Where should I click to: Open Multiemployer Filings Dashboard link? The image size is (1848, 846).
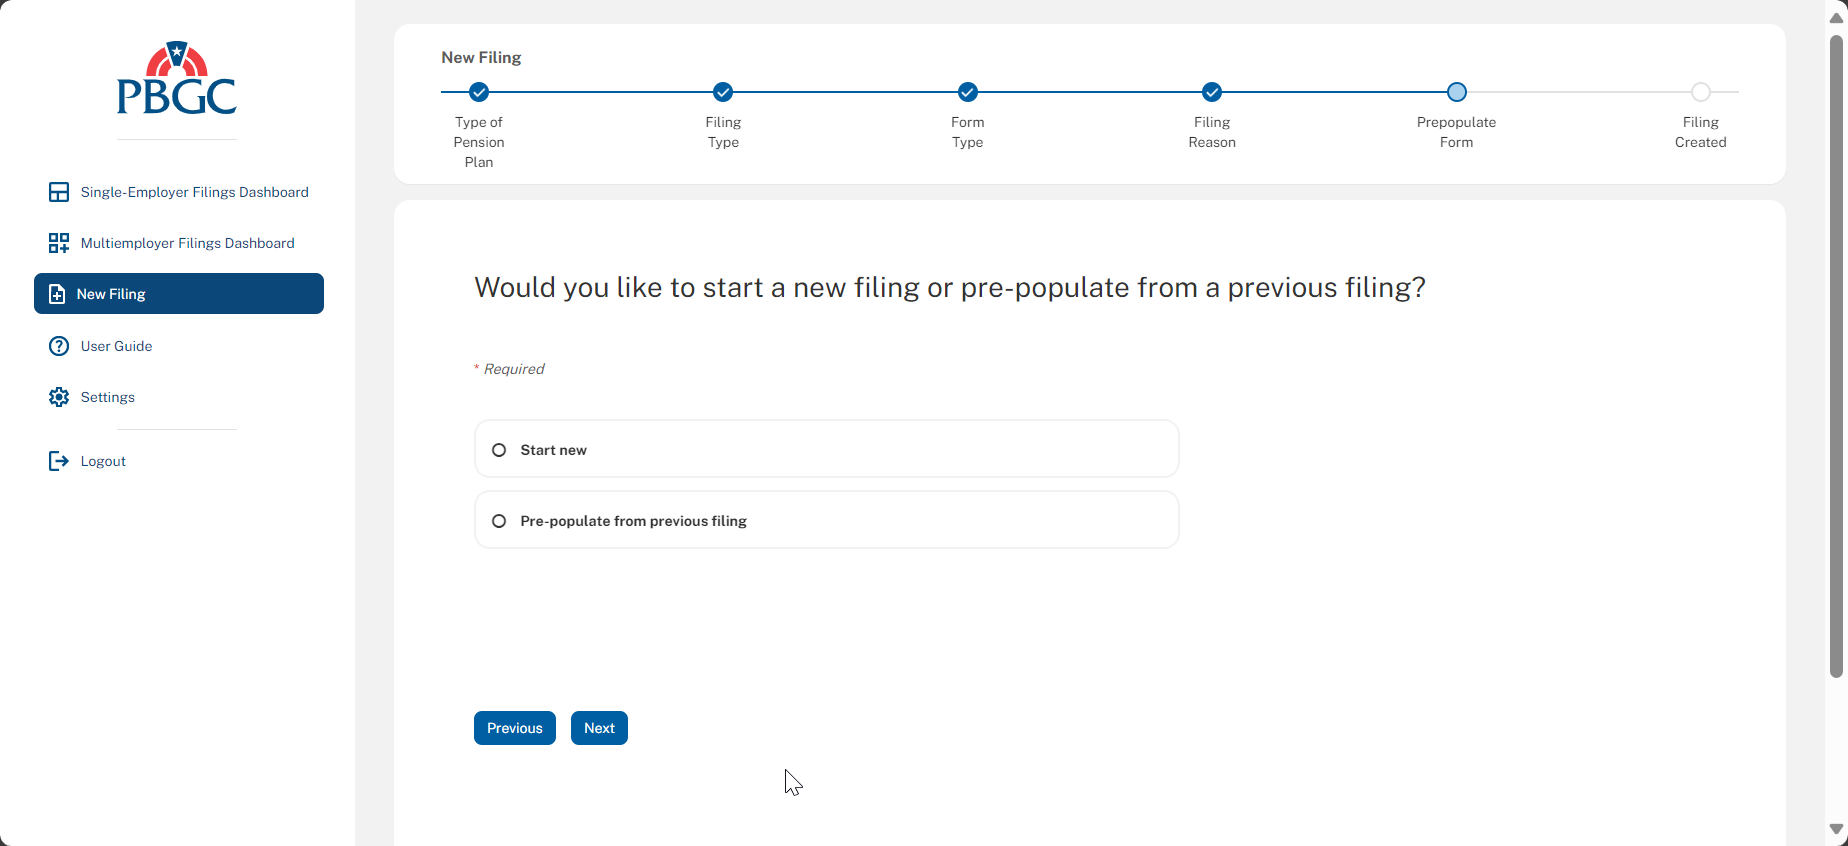[187, 243]
